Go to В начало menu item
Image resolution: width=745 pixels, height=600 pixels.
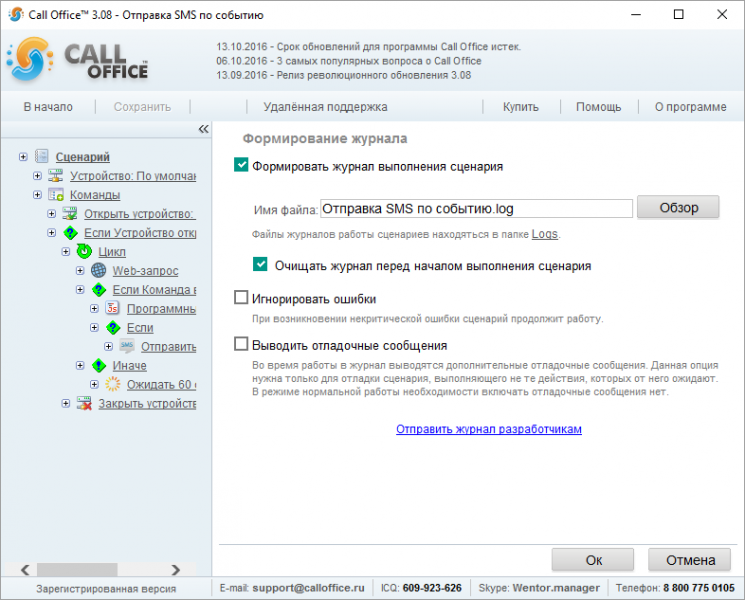(48, 107)
